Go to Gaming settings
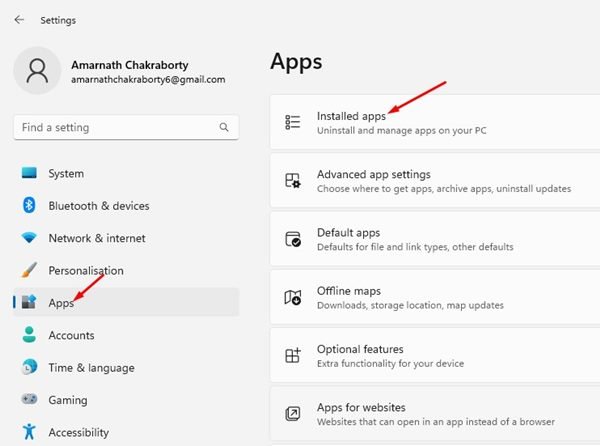The height and width of the screenshot is (446, 600). (x=126, y=399)
